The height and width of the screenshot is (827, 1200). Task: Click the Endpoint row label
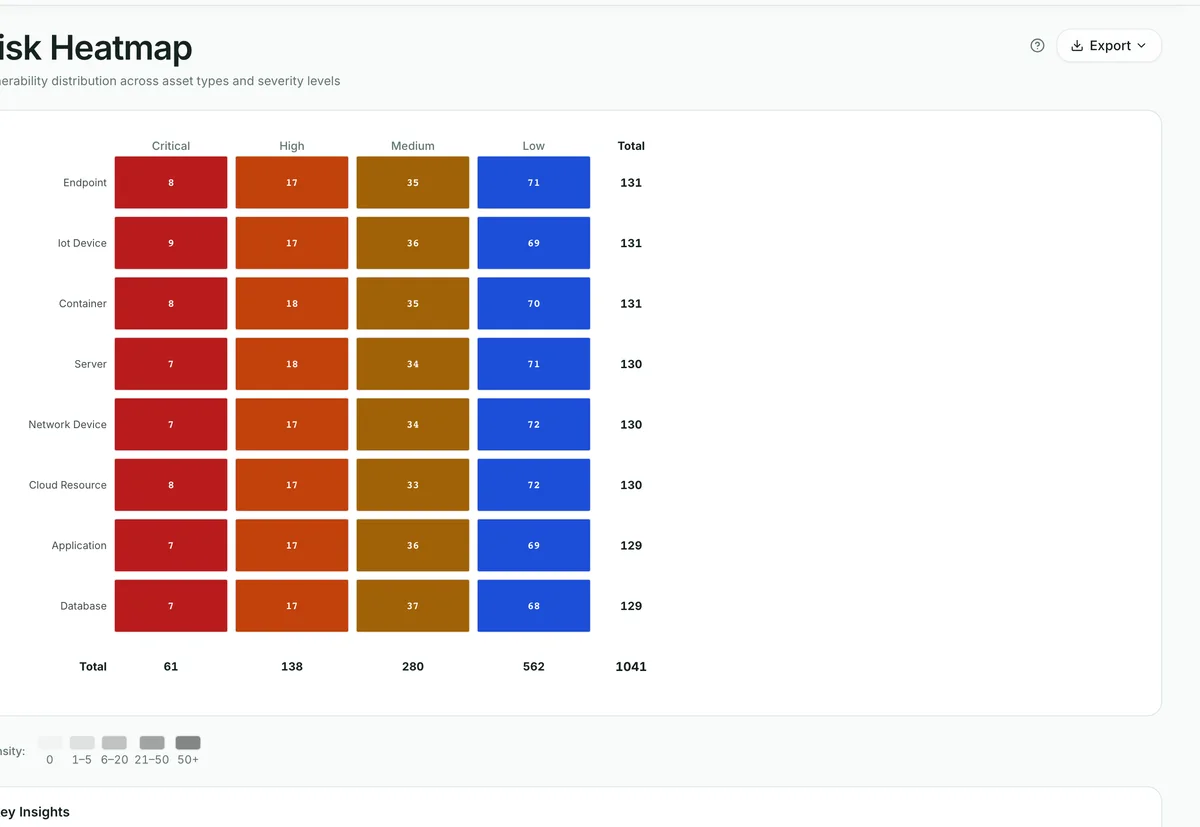(x=85, y=183)
